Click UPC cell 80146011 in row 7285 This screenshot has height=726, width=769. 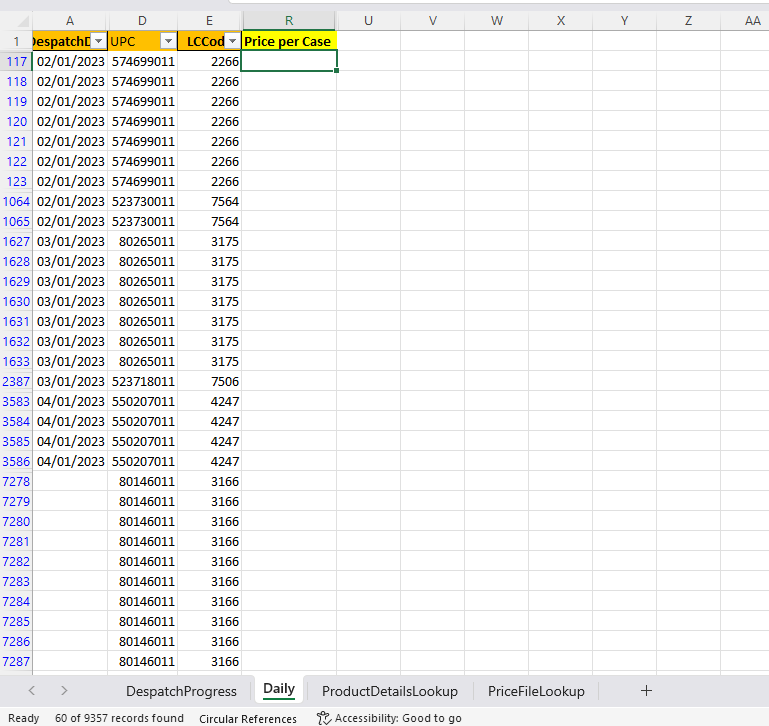click(142, 622)
